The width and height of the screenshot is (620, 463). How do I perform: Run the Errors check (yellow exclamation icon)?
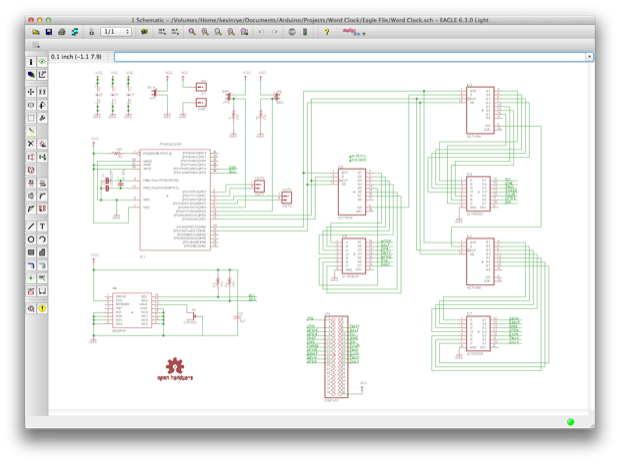coord(42,308)
